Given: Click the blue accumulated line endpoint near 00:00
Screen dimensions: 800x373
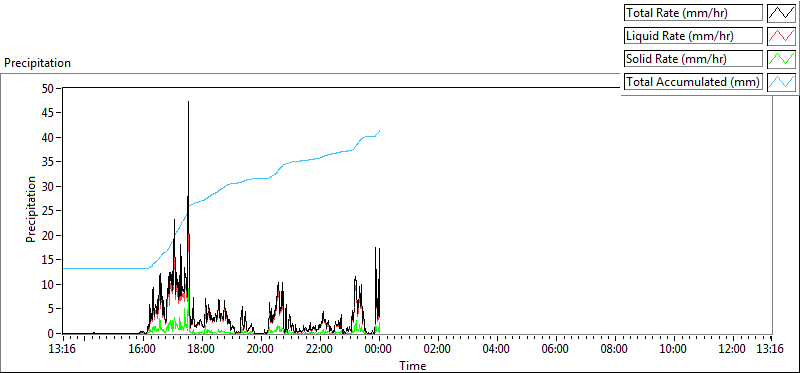Looking at the screenshot, I should [380, 131].
